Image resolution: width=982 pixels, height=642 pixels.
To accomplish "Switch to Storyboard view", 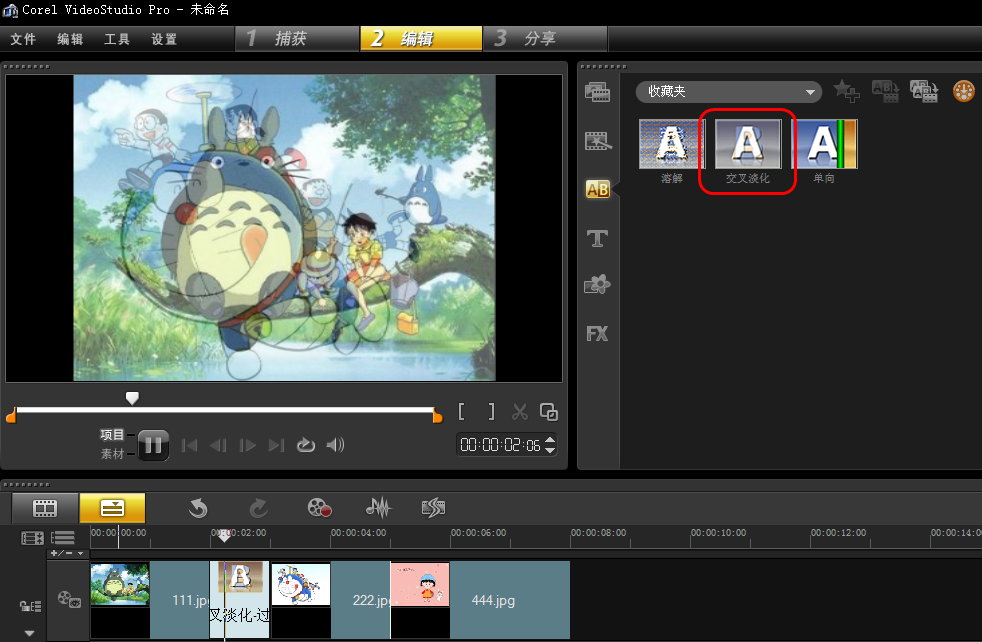I will point(45,508).
